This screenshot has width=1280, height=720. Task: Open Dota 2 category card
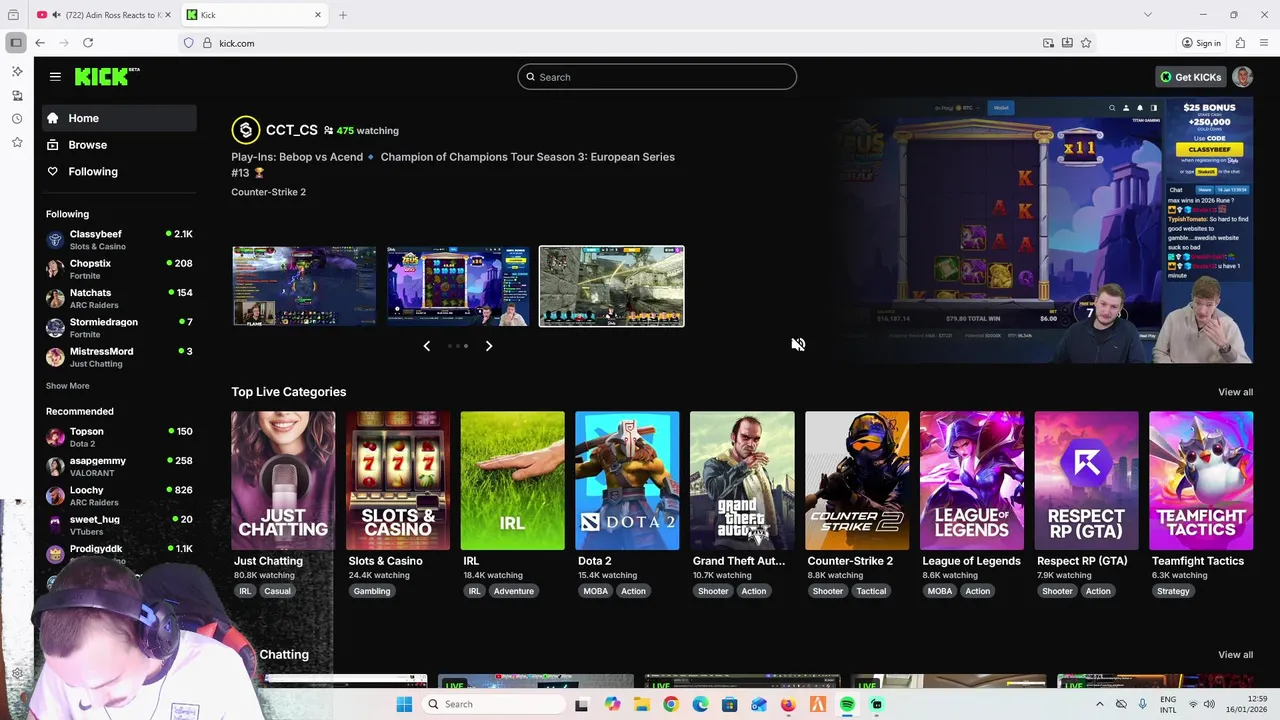click(x=627, y=481)
